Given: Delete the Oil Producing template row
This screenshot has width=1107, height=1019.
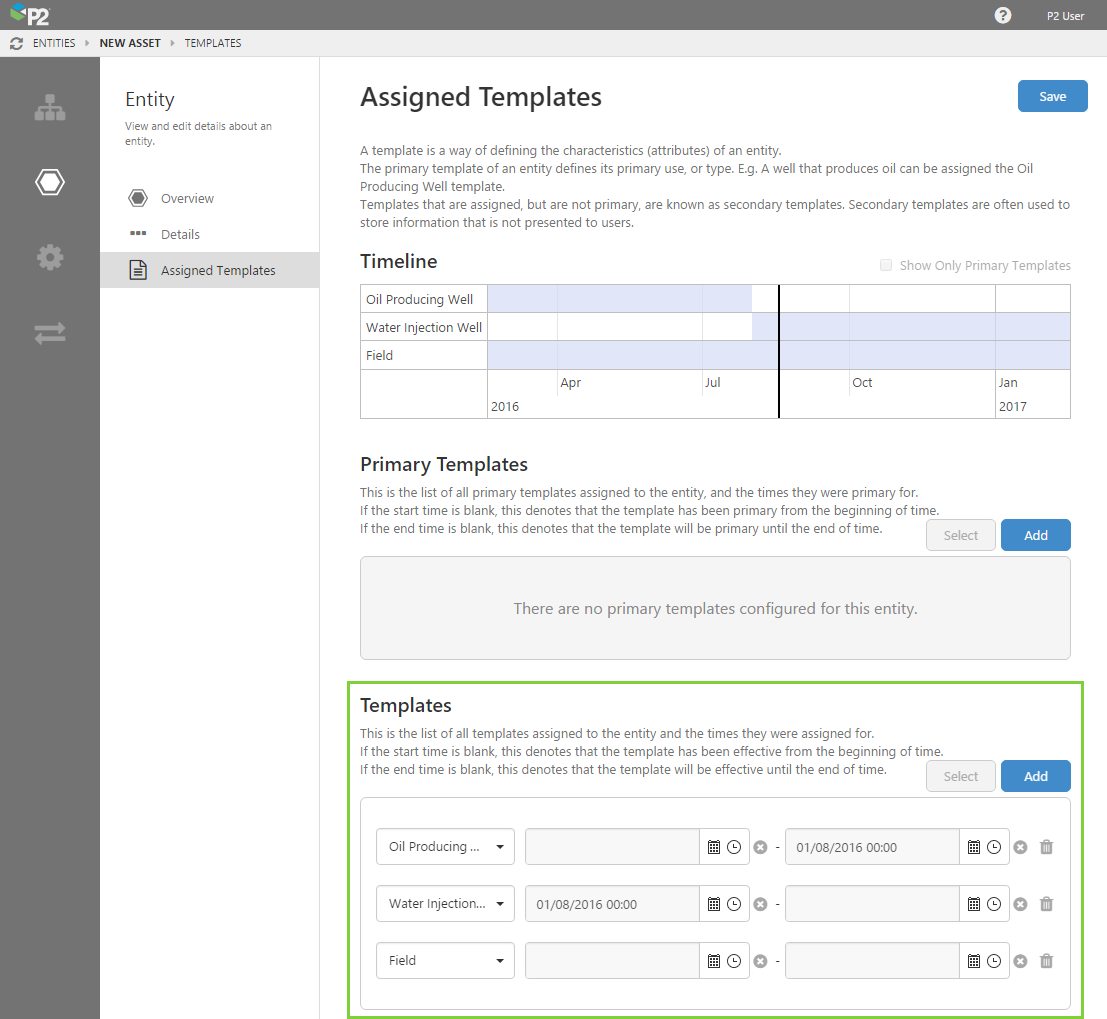Looking at the screenshot, I should point(1046,847).
